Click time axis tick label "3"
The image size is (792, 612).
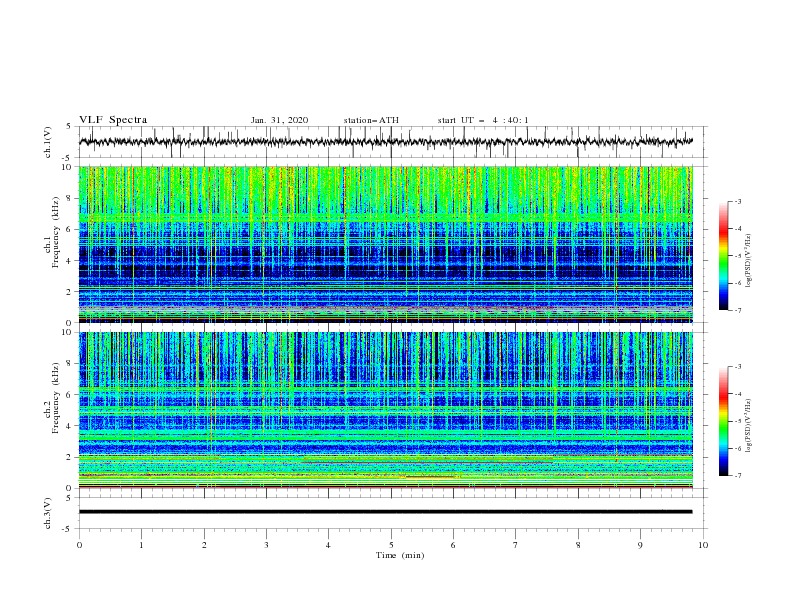click(266, 545)
